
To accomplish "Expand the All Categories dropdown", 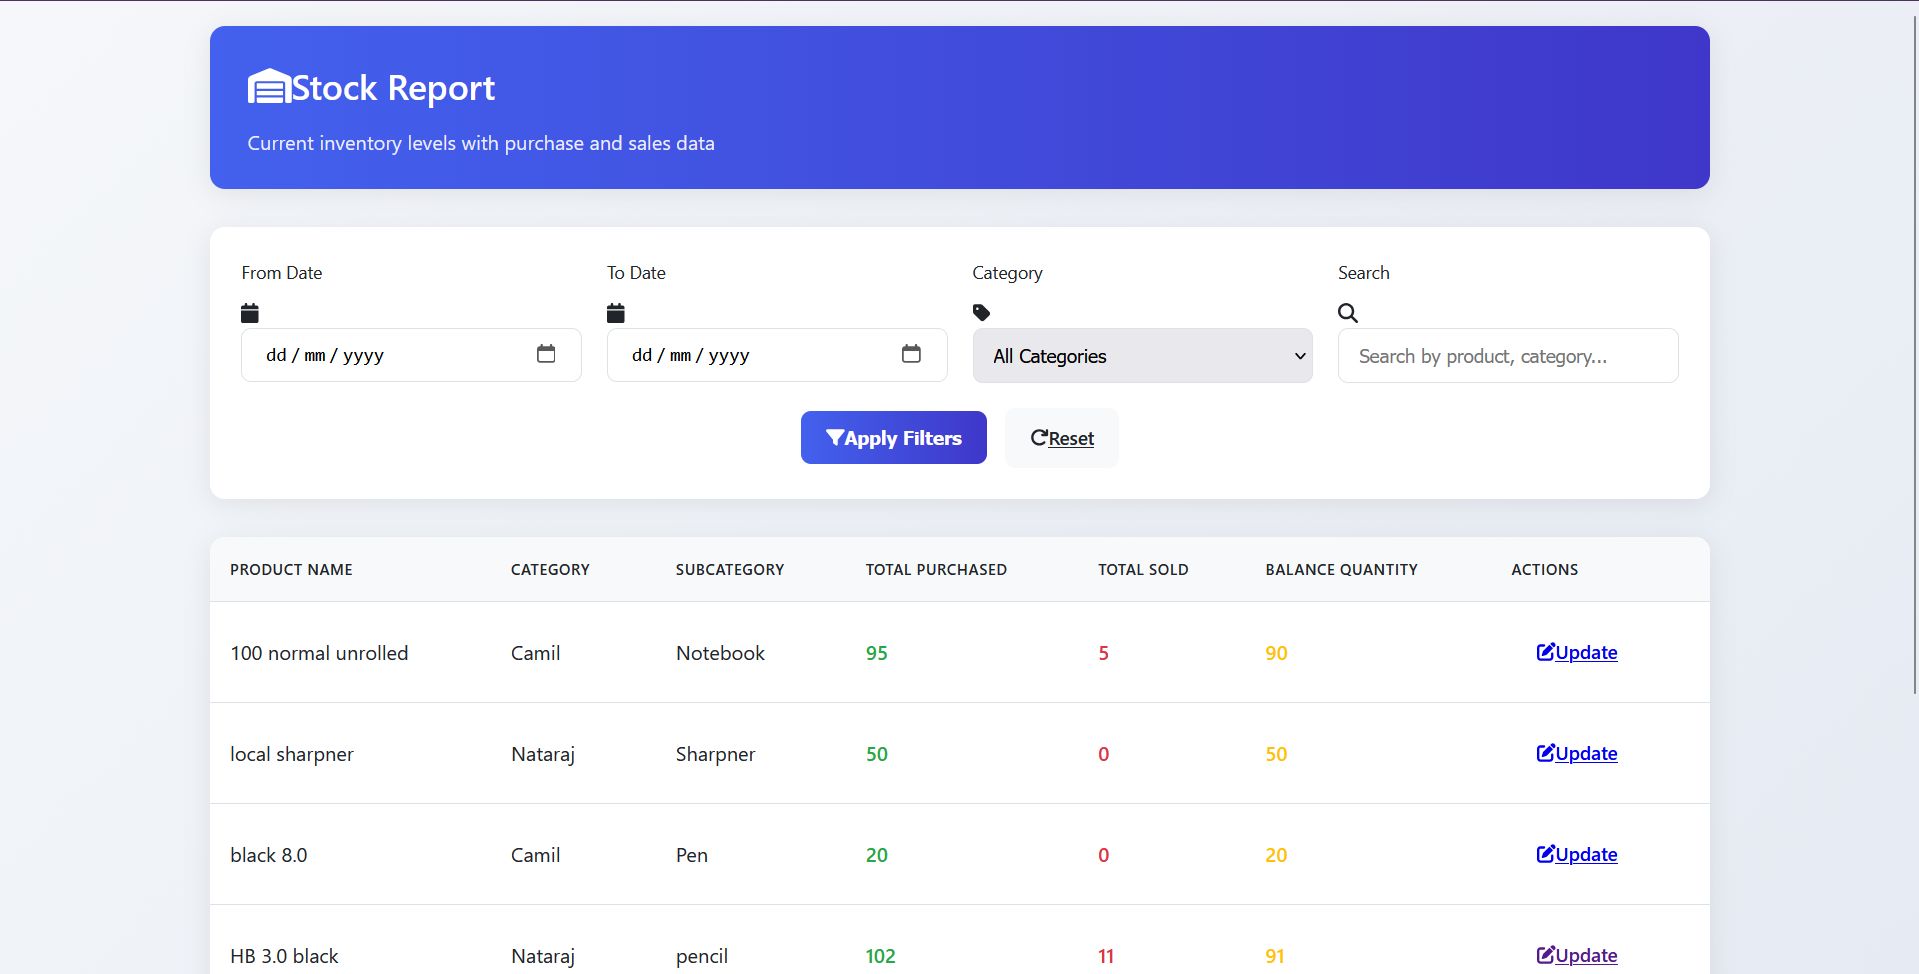I will pyautogui.click(x=1141, y=355).
